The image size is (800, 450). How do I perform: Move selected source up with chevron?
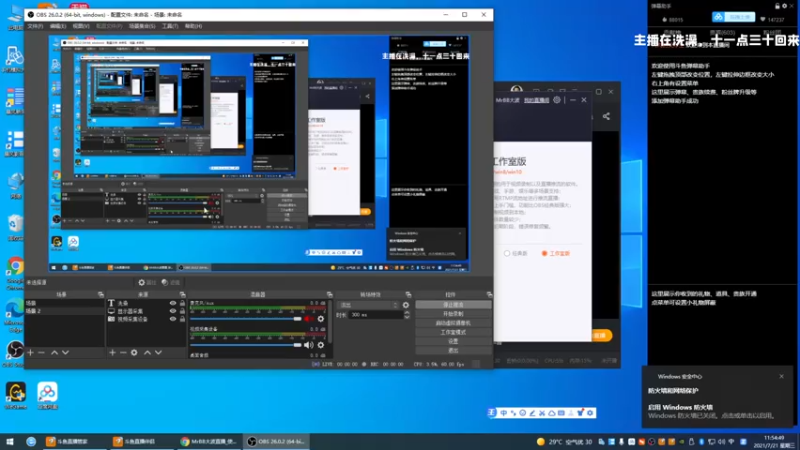coord(147,353)
